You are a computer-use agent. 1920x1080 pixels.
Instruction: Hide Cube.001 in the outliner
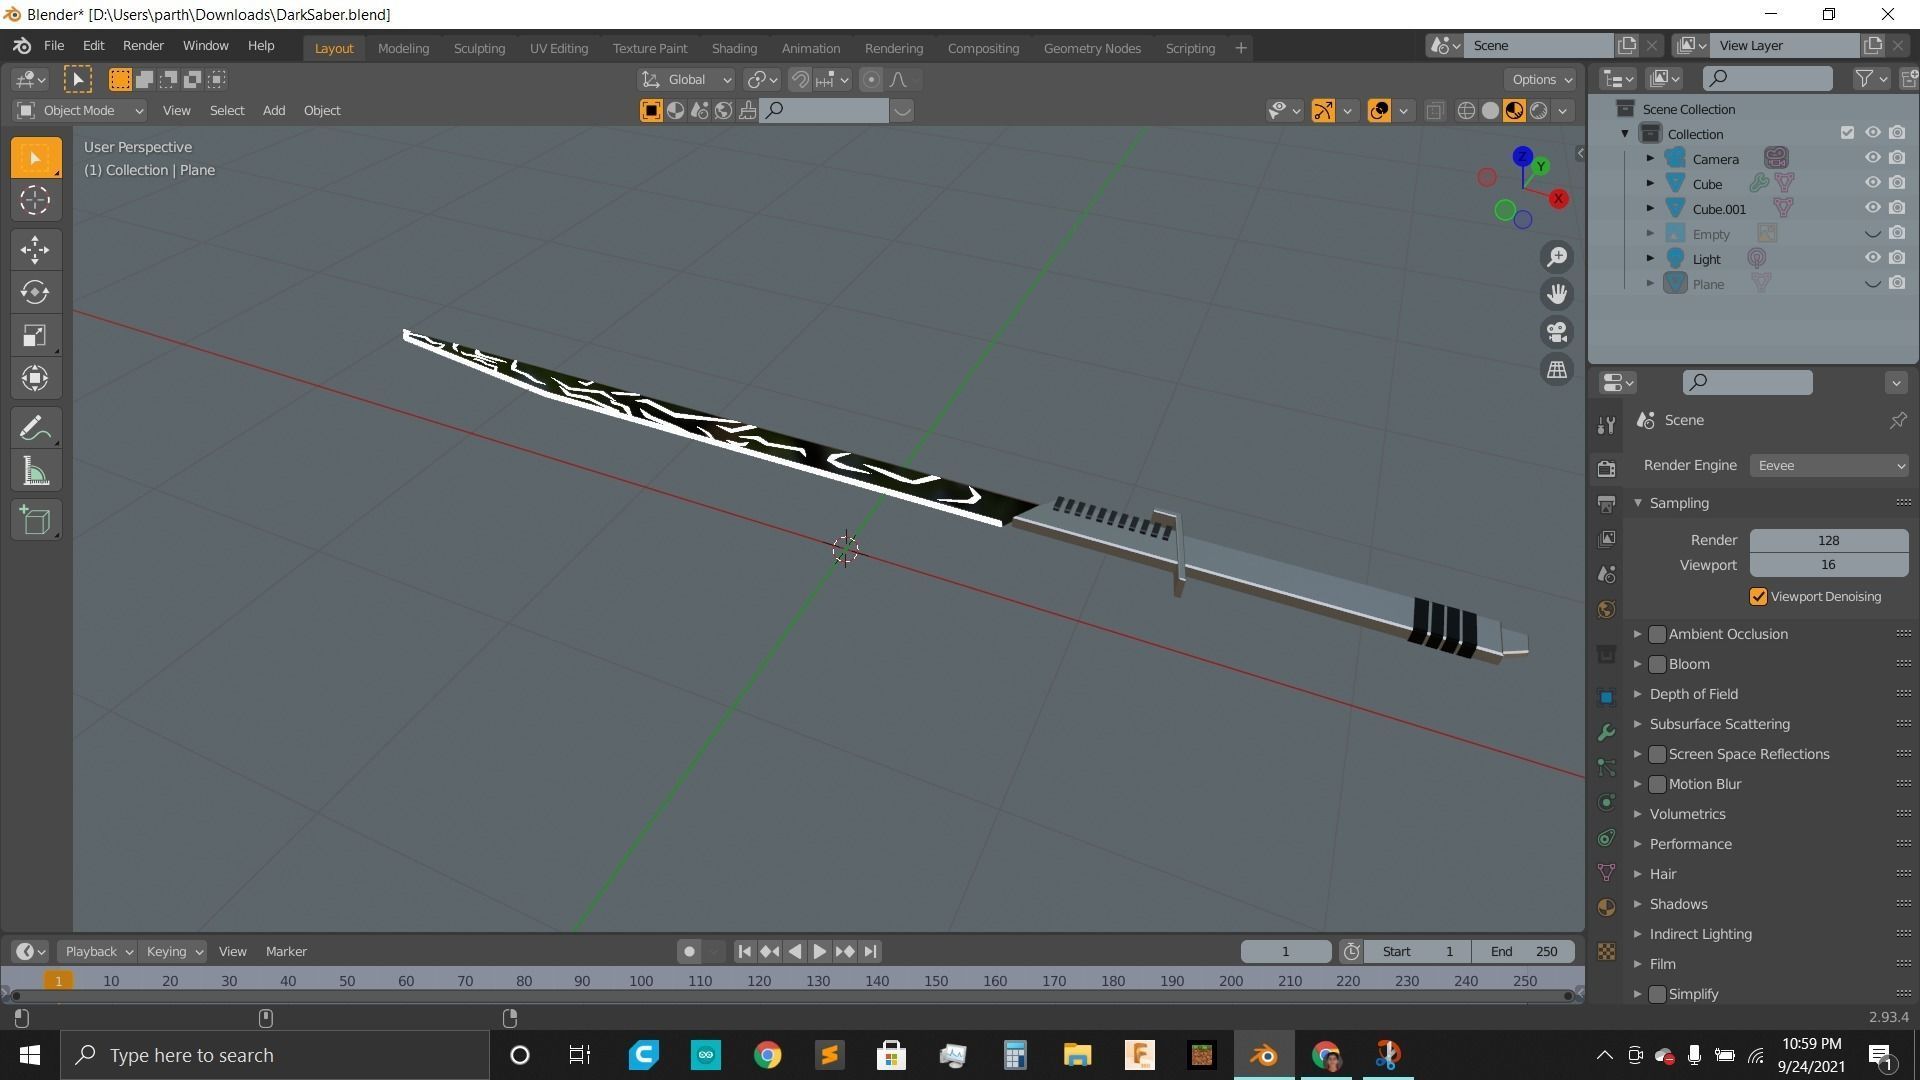click(x=1872, y=208)
